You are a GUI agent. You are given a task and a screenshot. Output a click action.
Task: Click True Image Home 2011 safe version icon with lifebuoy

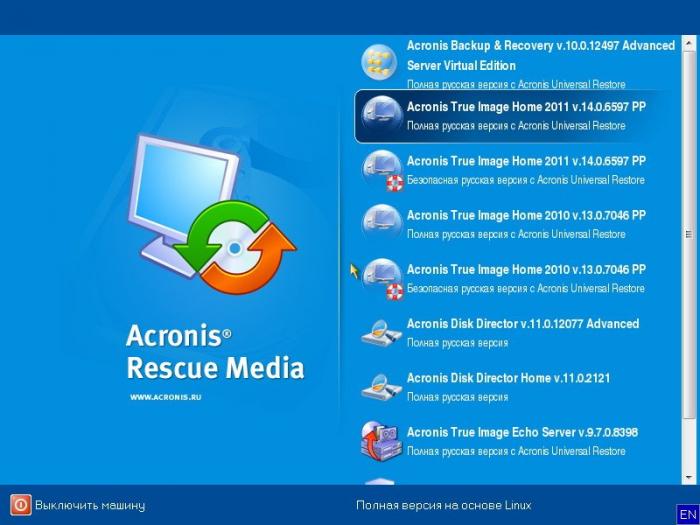382,171
